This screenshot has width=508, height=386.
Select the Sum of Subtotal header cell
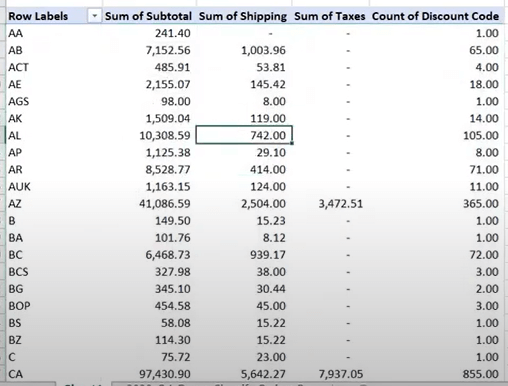point(148,16)
